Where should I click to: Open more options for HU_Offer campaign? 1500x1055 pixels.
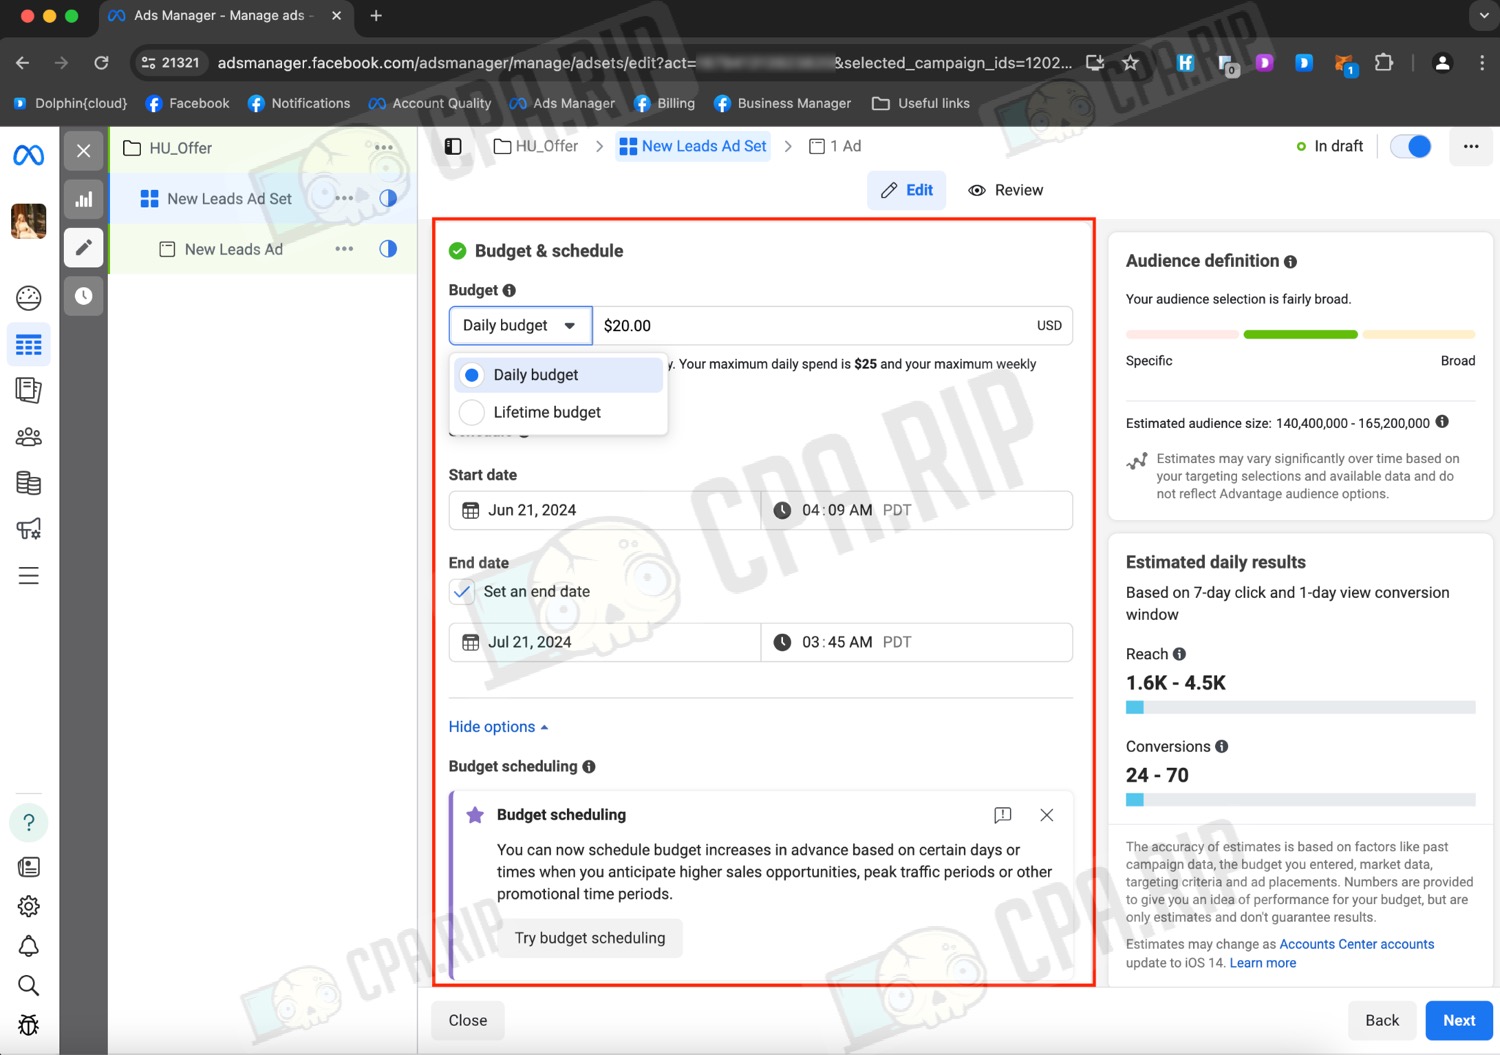click(384, 148)
